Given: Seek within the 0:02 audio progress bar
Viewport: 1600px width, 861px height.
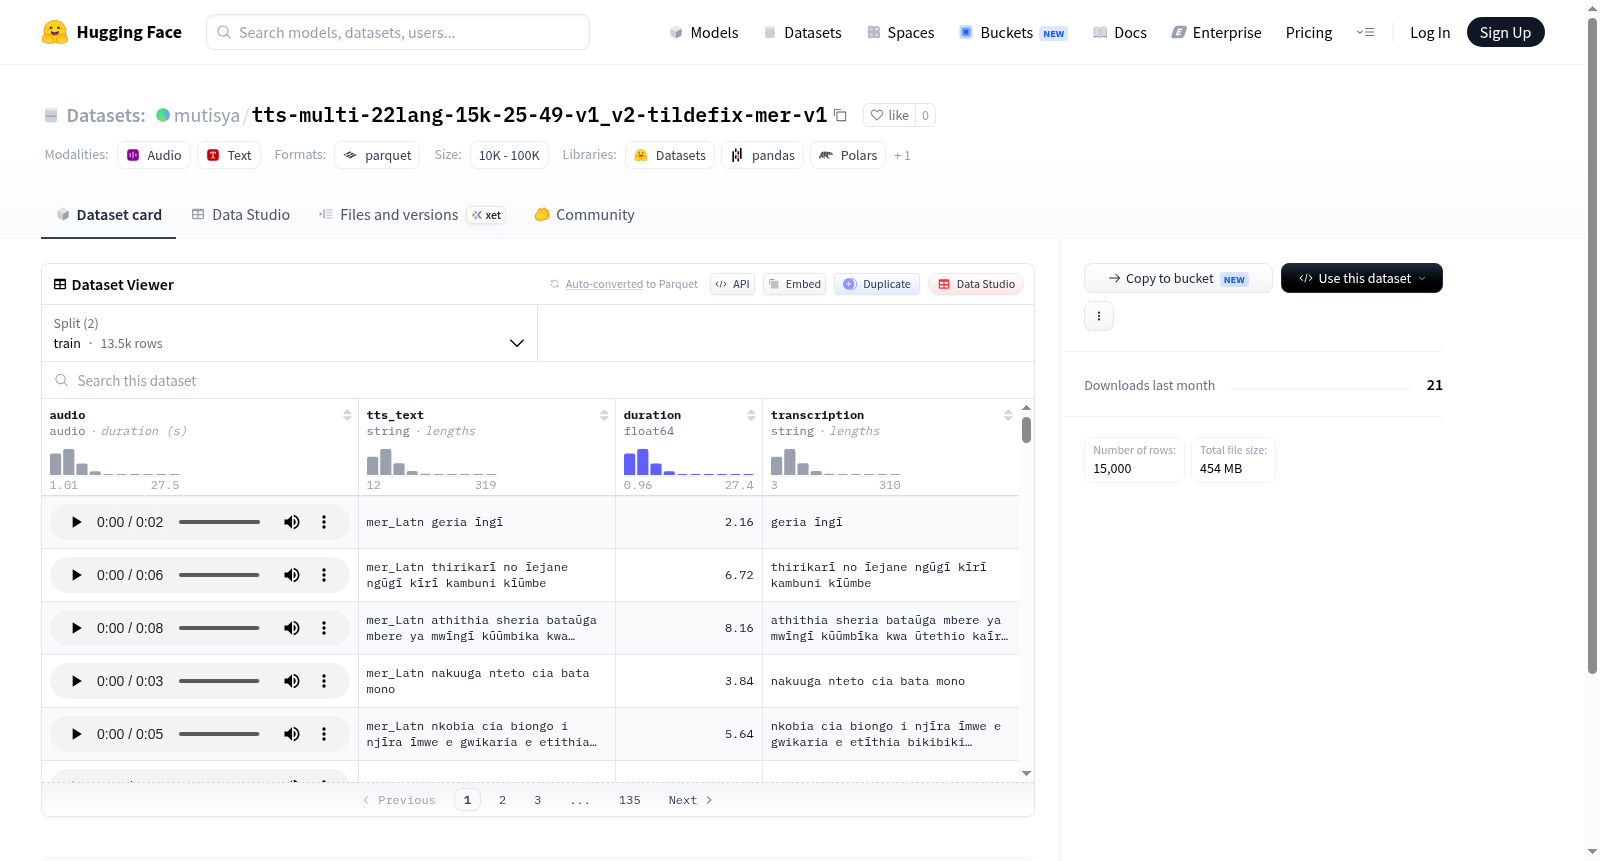Looking at the screenshot, I should 219,522.
